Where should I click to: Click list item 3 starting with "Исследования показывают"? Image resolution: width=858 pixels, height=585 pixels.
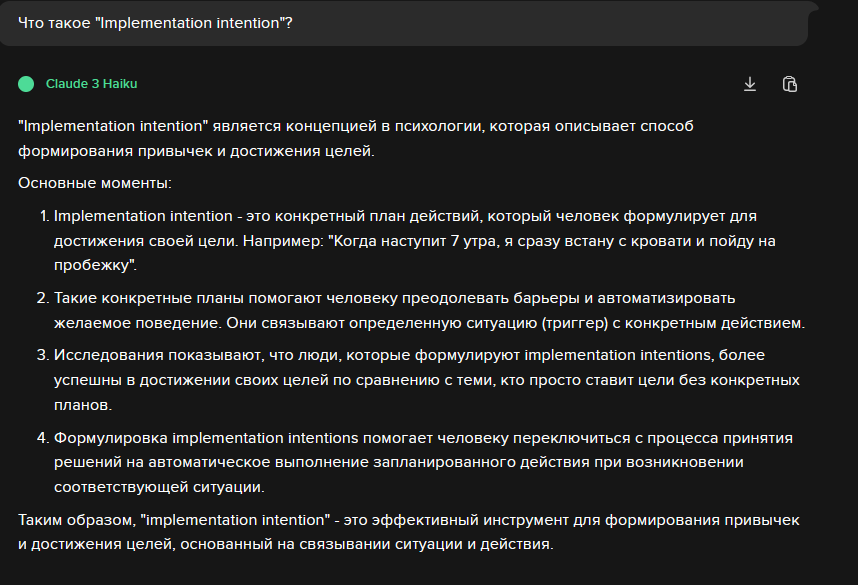pyautogui.click(x=400, y=355)
